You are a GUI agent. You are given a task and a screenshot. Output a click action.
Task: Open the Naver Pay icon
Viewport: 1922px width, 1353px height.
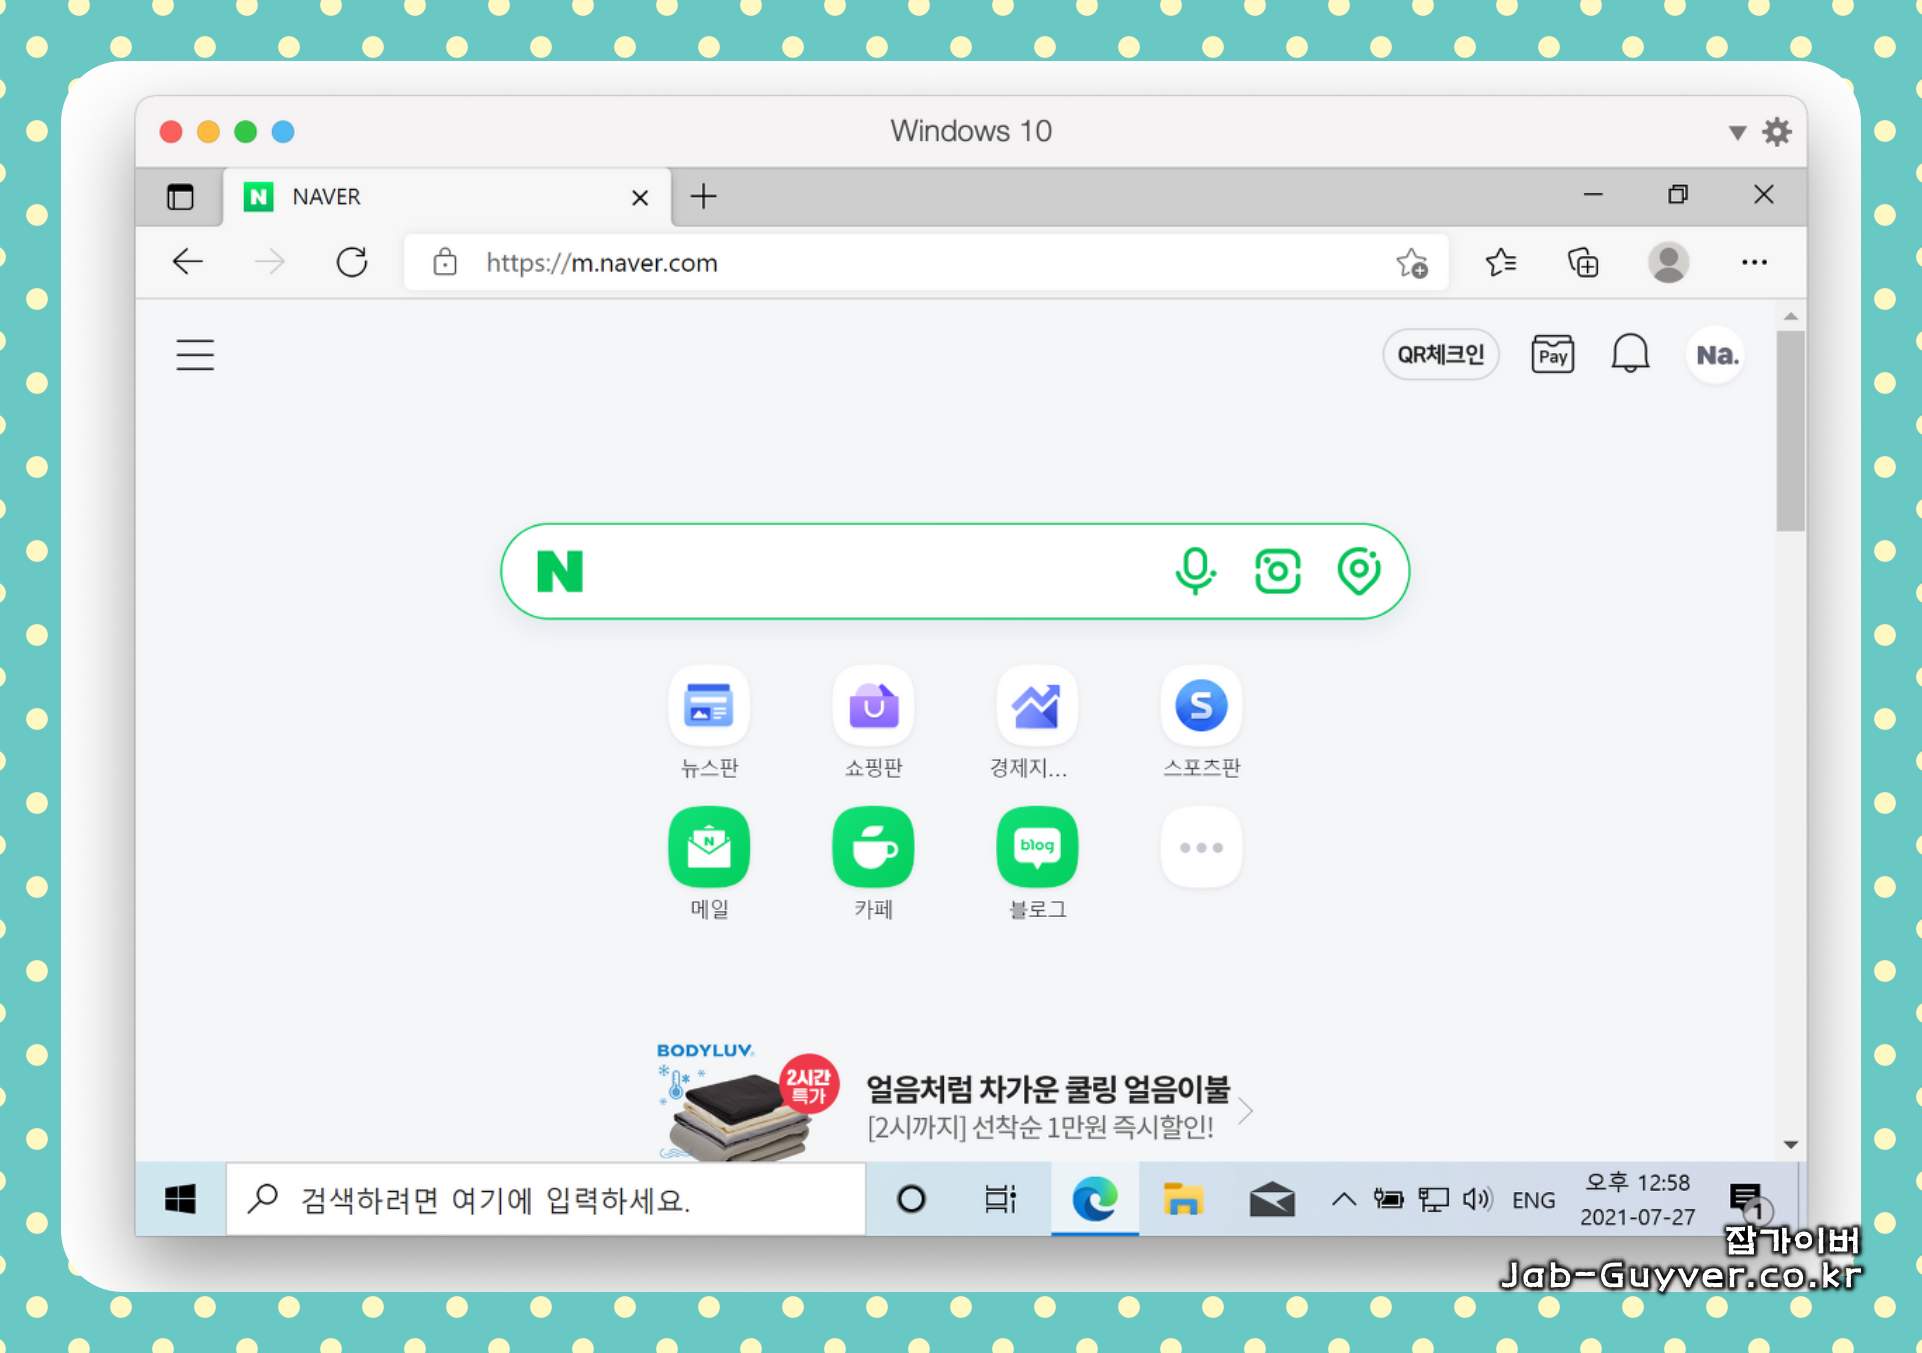coord(1552,355)
